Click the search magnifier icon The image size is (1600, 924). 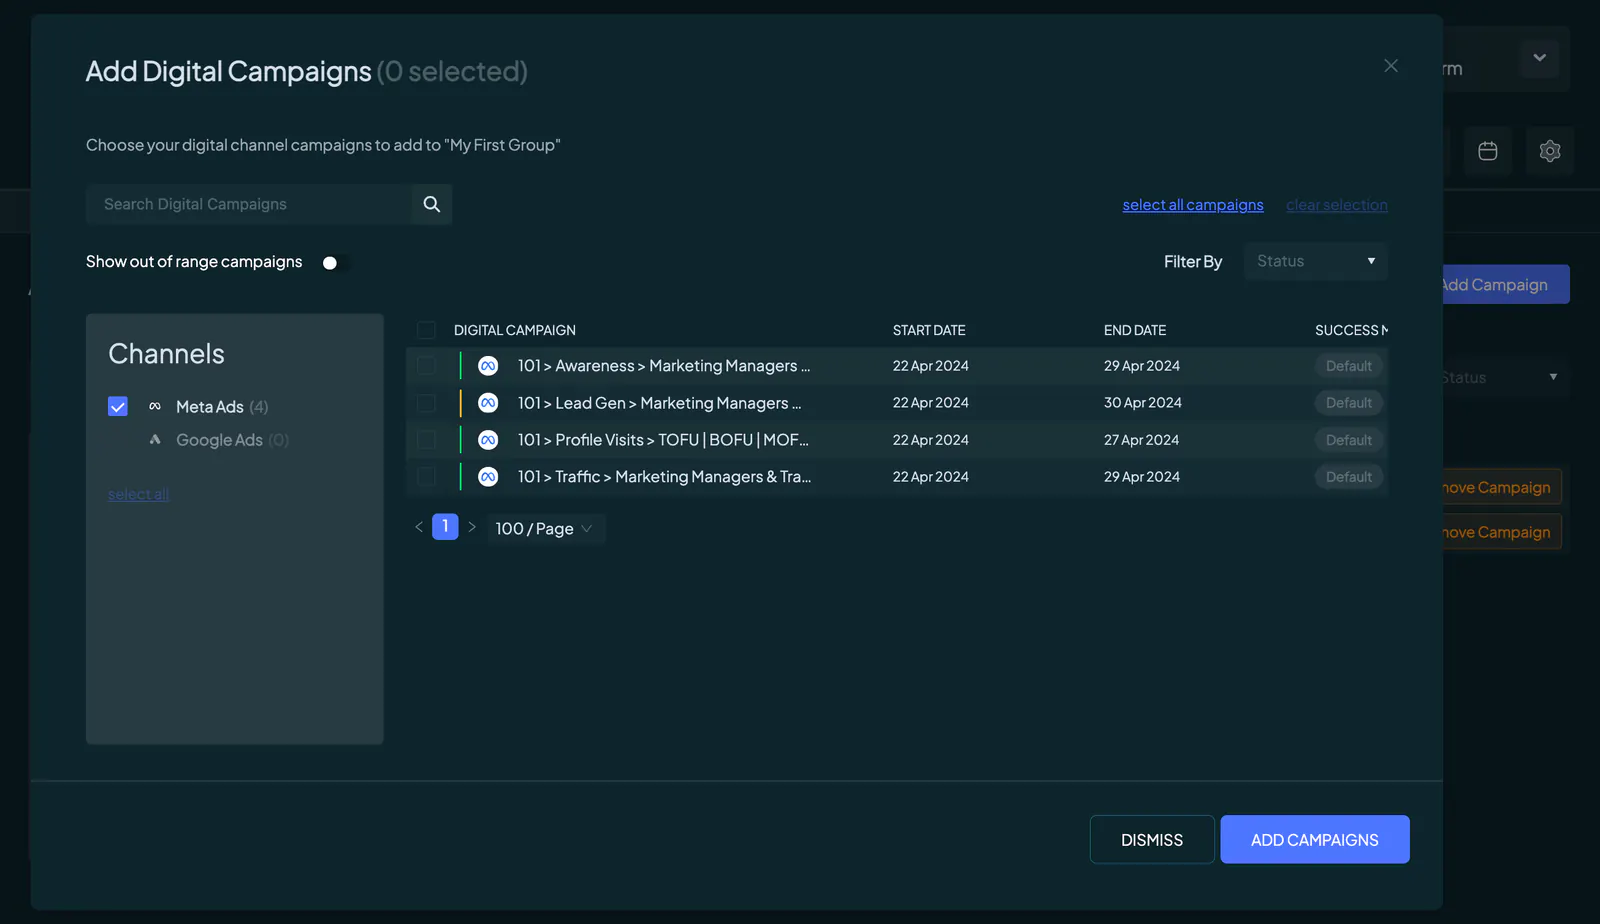432,204
